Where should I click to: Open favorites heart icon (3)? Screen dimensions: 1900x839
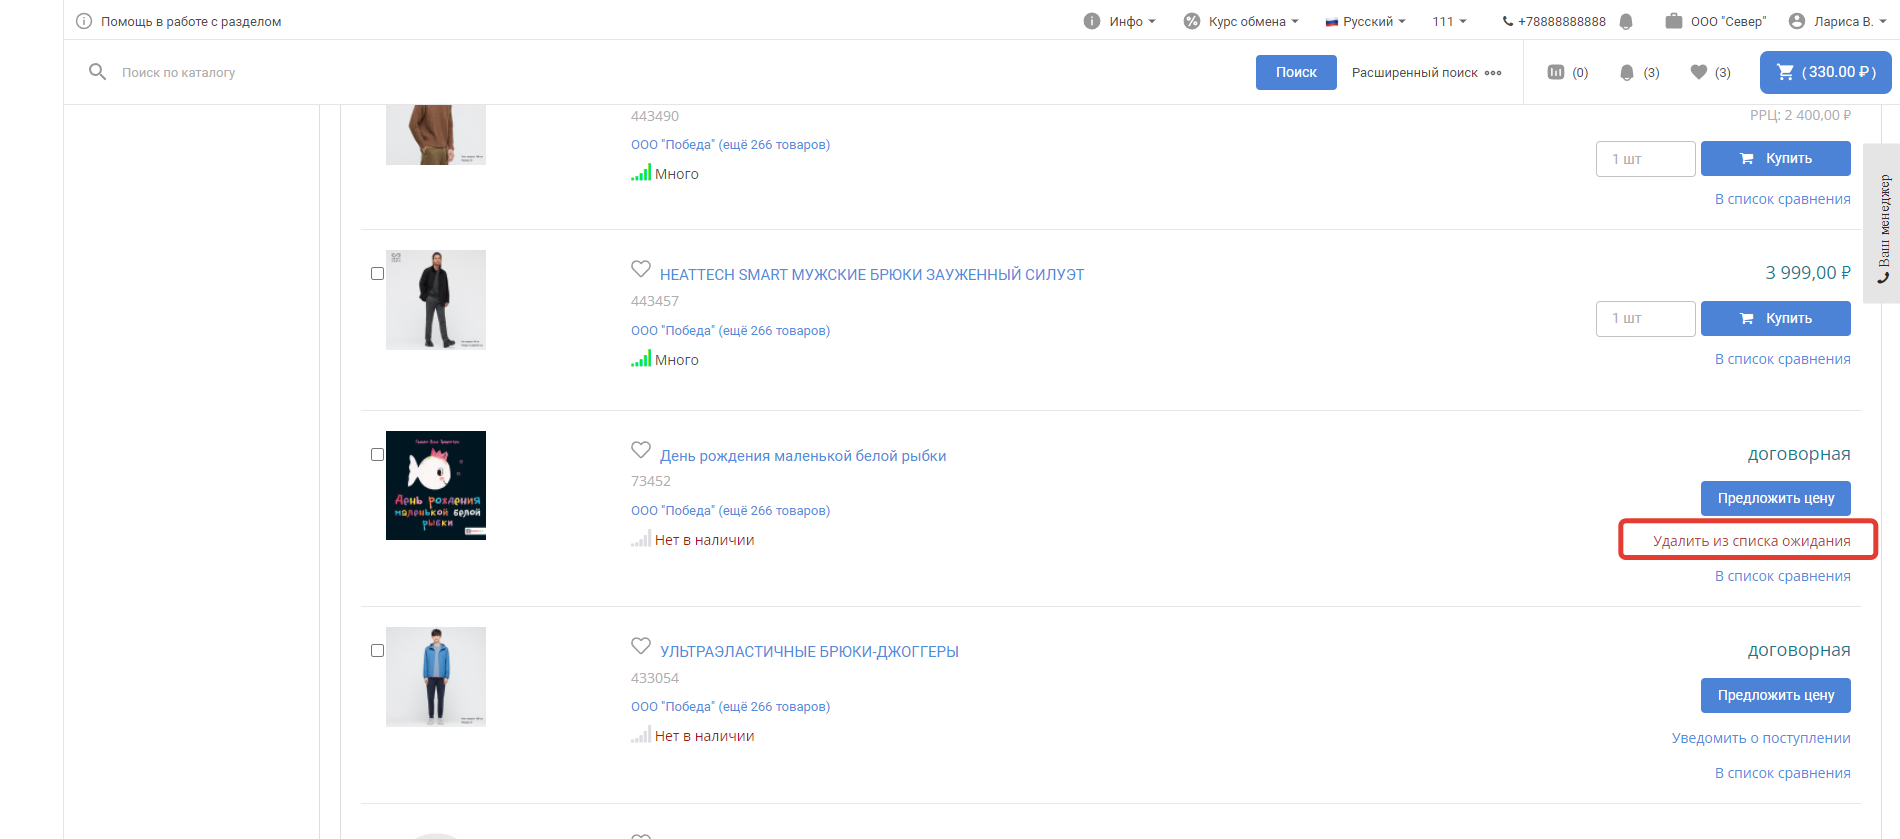pos(1698,72)
